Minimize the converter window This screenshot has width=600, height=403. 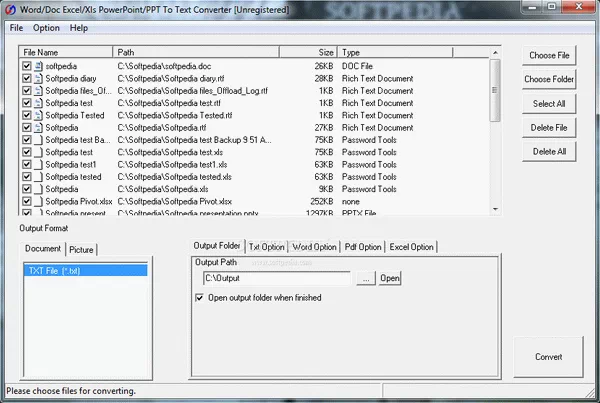click(x=532, y=7)
